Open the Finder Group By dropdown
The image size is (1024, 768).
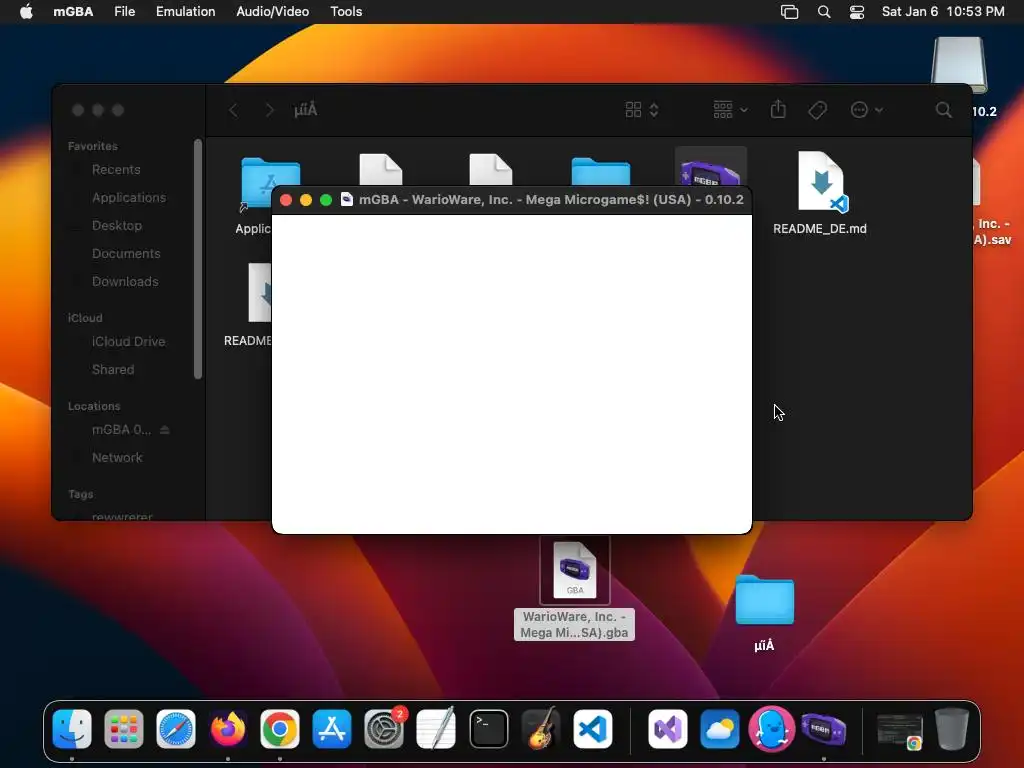[x=730, y=110]
